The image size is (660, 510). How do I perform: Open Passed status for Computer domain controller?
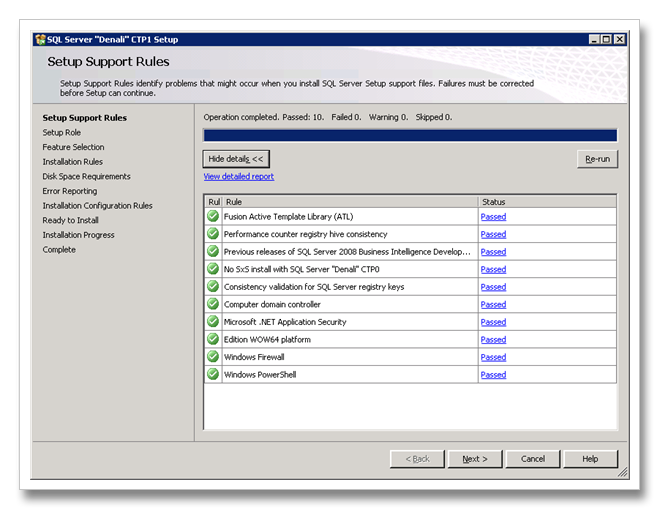pyautogui.click(x=493, y=304)
